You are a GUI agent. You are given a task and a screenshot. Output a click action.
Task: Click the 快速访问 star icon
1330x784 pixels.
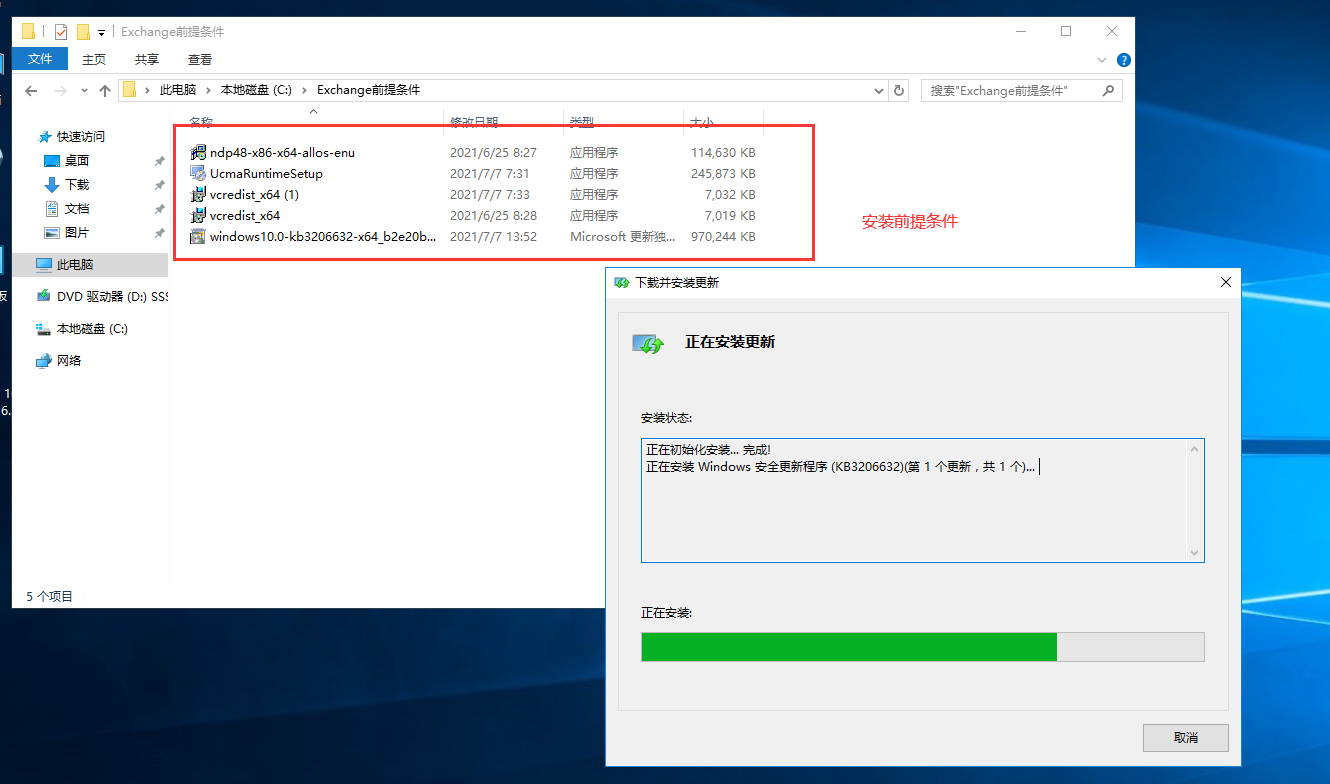[x=44, y=137]
